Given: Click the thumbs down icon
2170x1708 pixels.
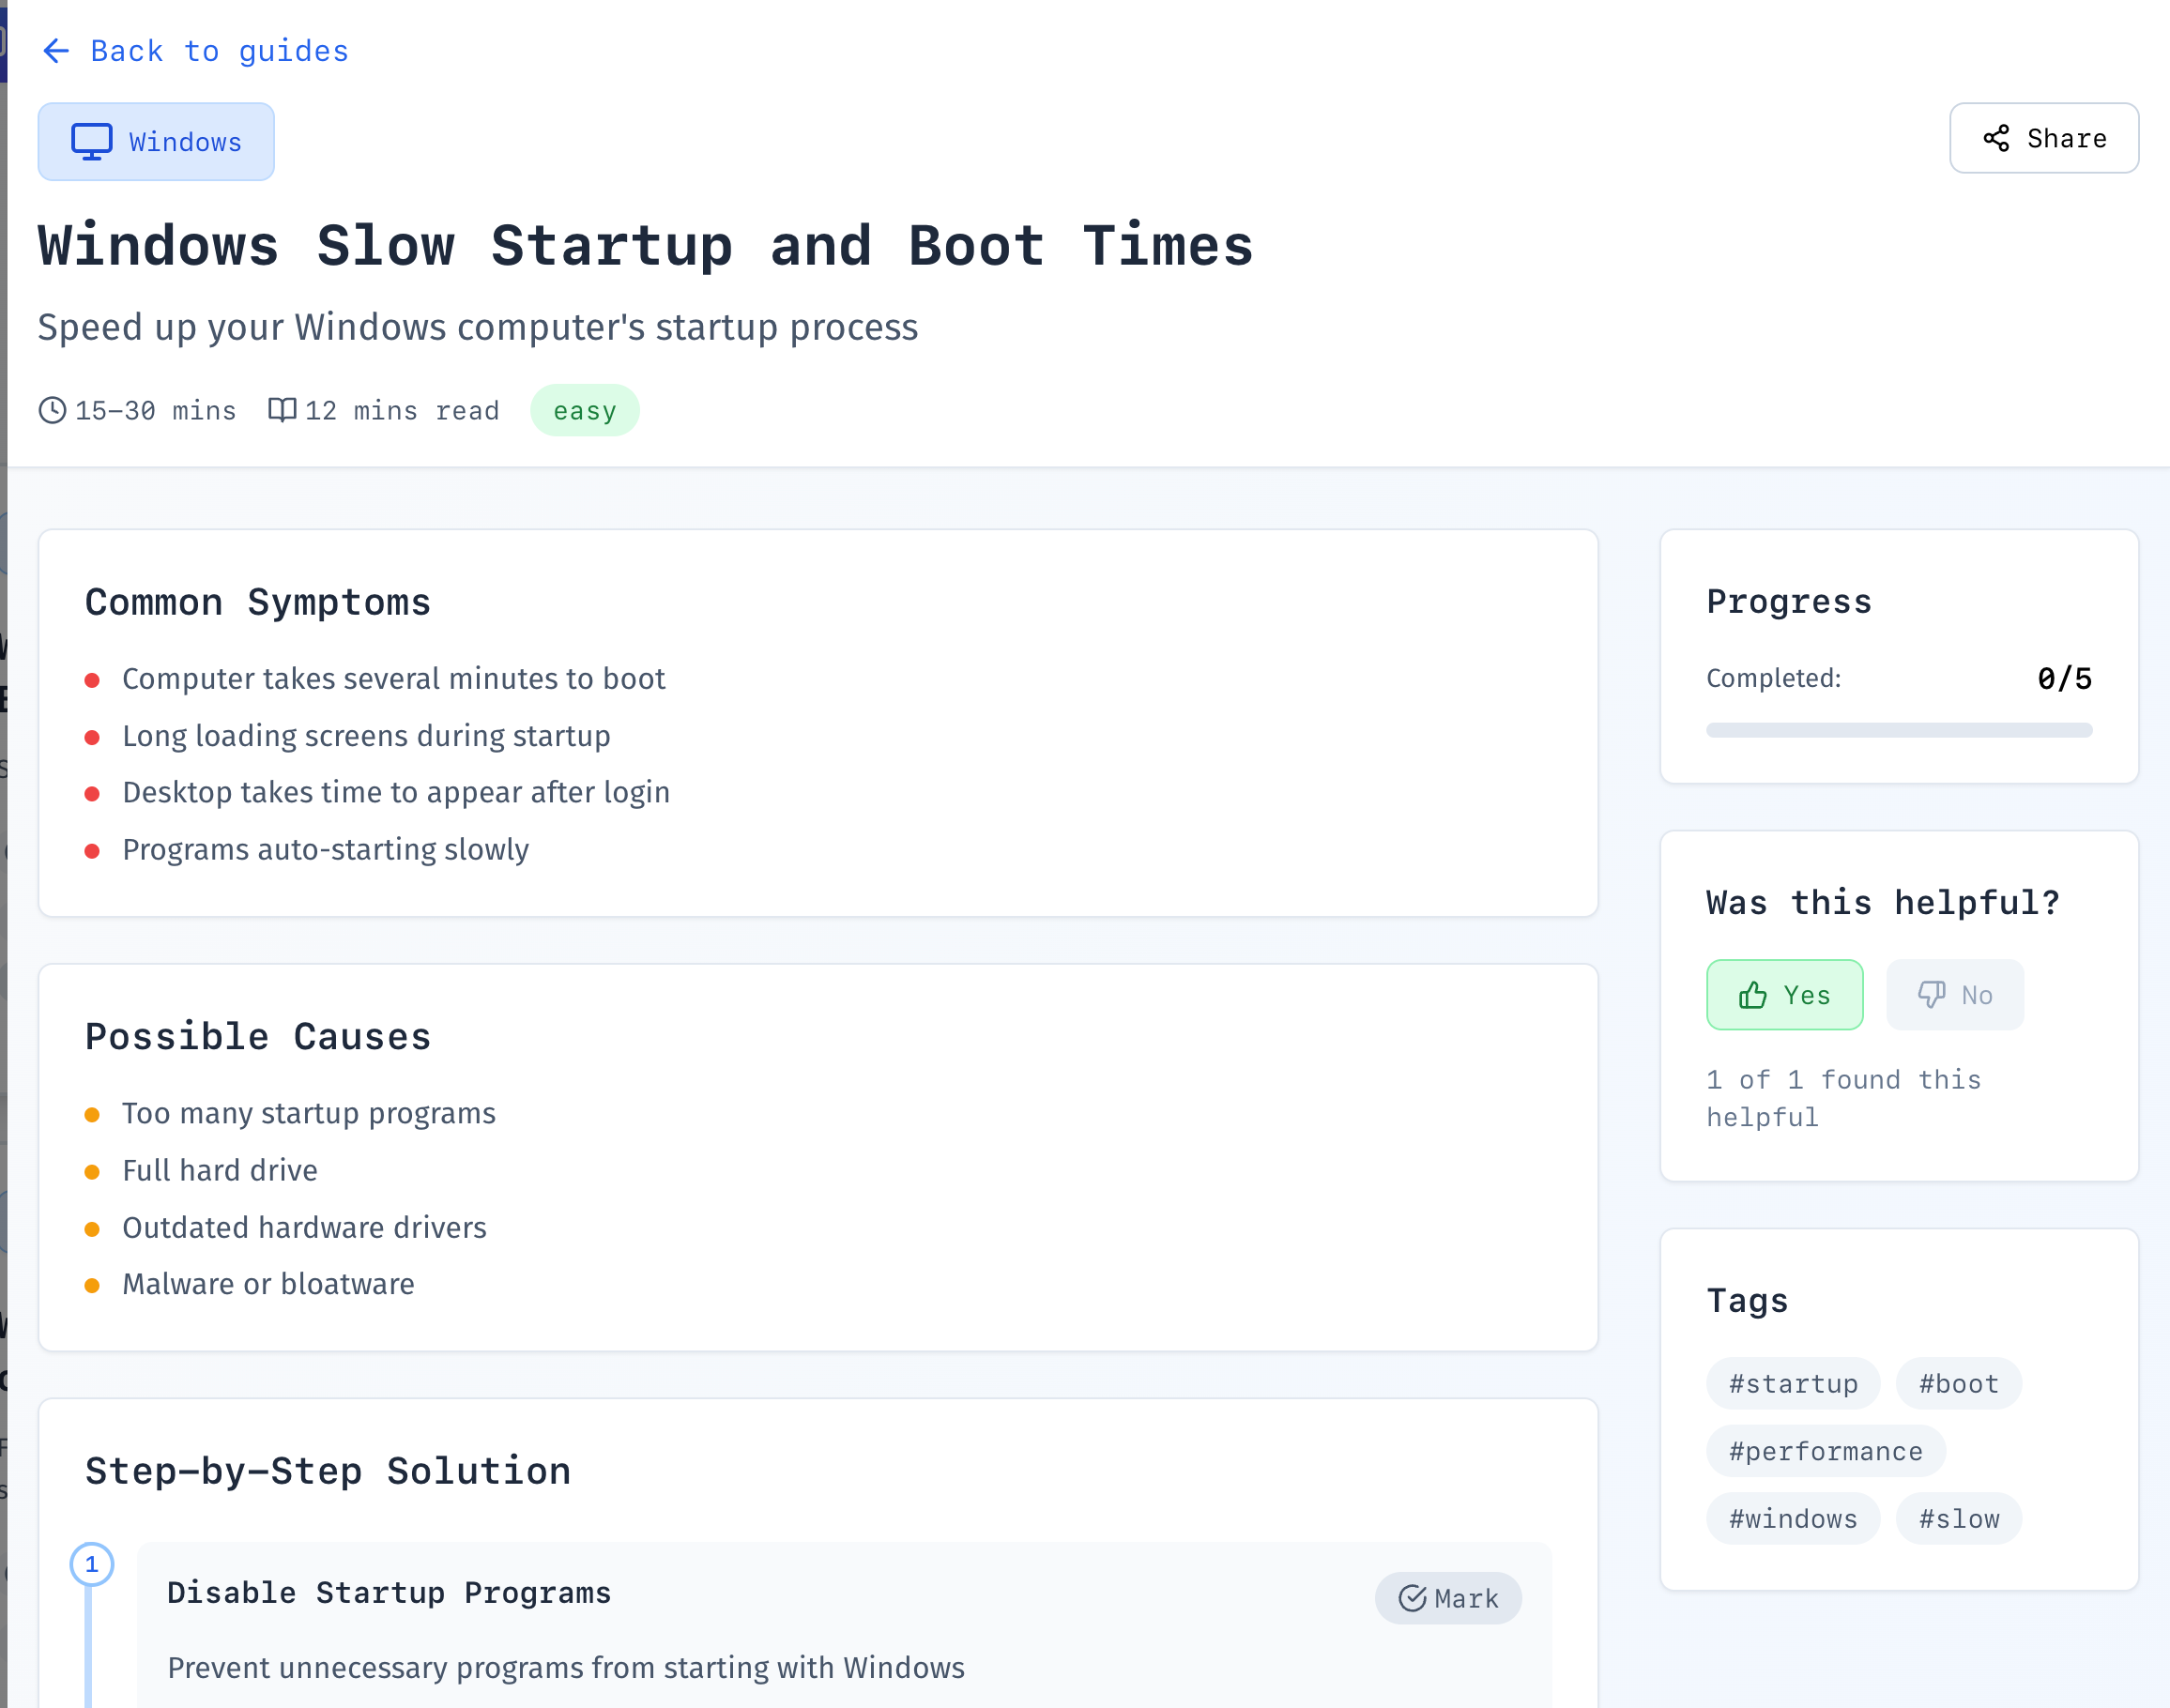Looking at the screenshot, I should tap(1931, 995).
